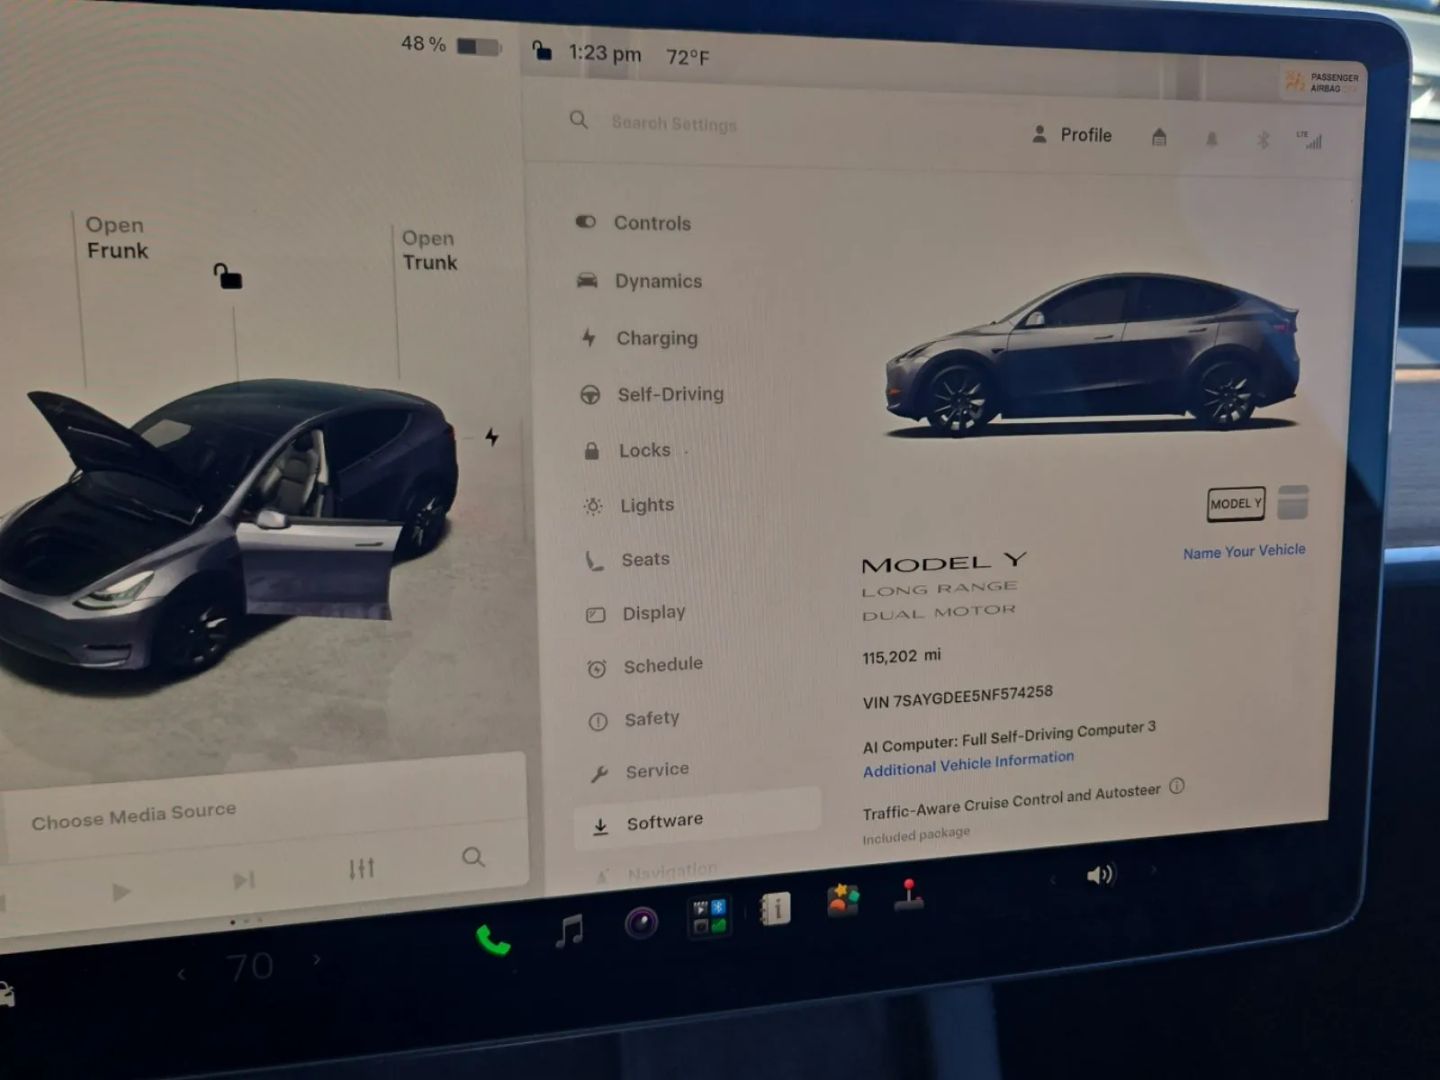Tap the Bluetooth icon in header
1440x1080 pixels.
click(1263, 140)
